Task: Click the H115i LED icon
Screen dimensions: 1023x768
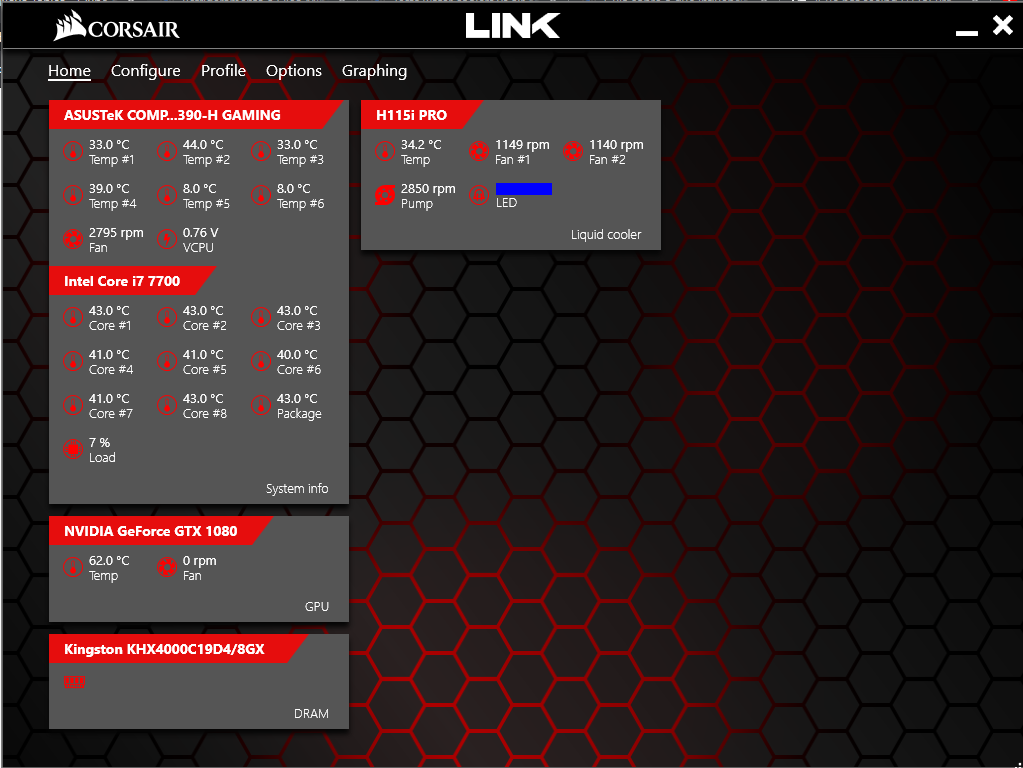Action: pos(478,195)
